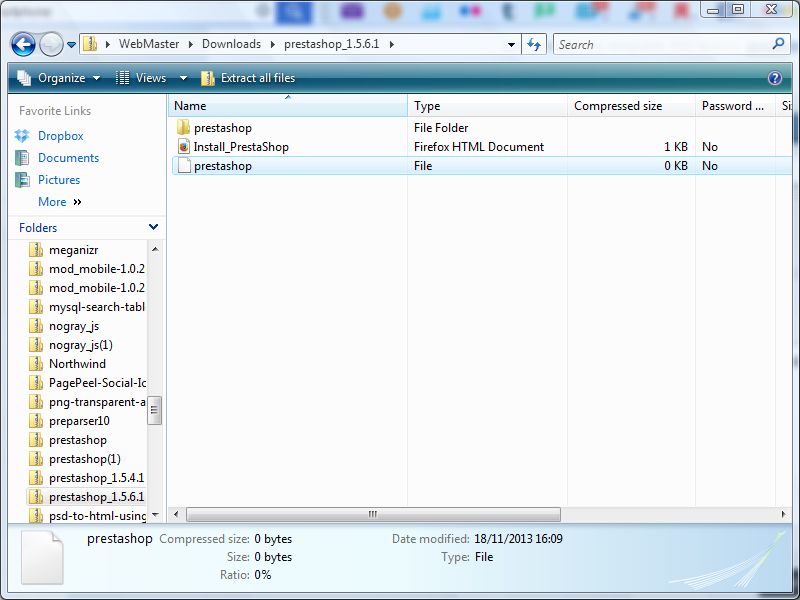This screenshot has height=600, width=800.
Task: Click the meganizr zip folder icon
Action: pos(36,250)
